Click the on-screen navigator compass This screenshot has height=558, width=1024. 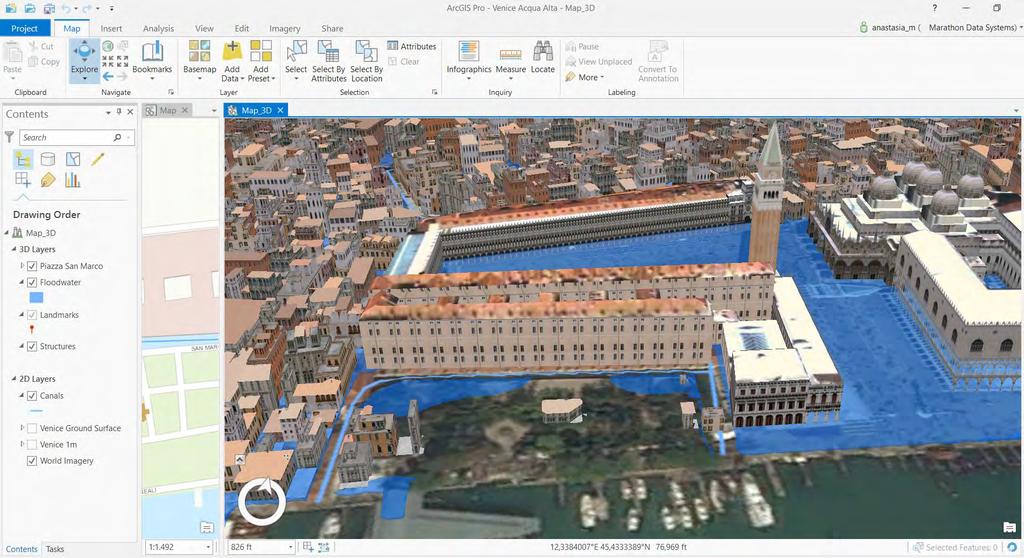[261, 502]
